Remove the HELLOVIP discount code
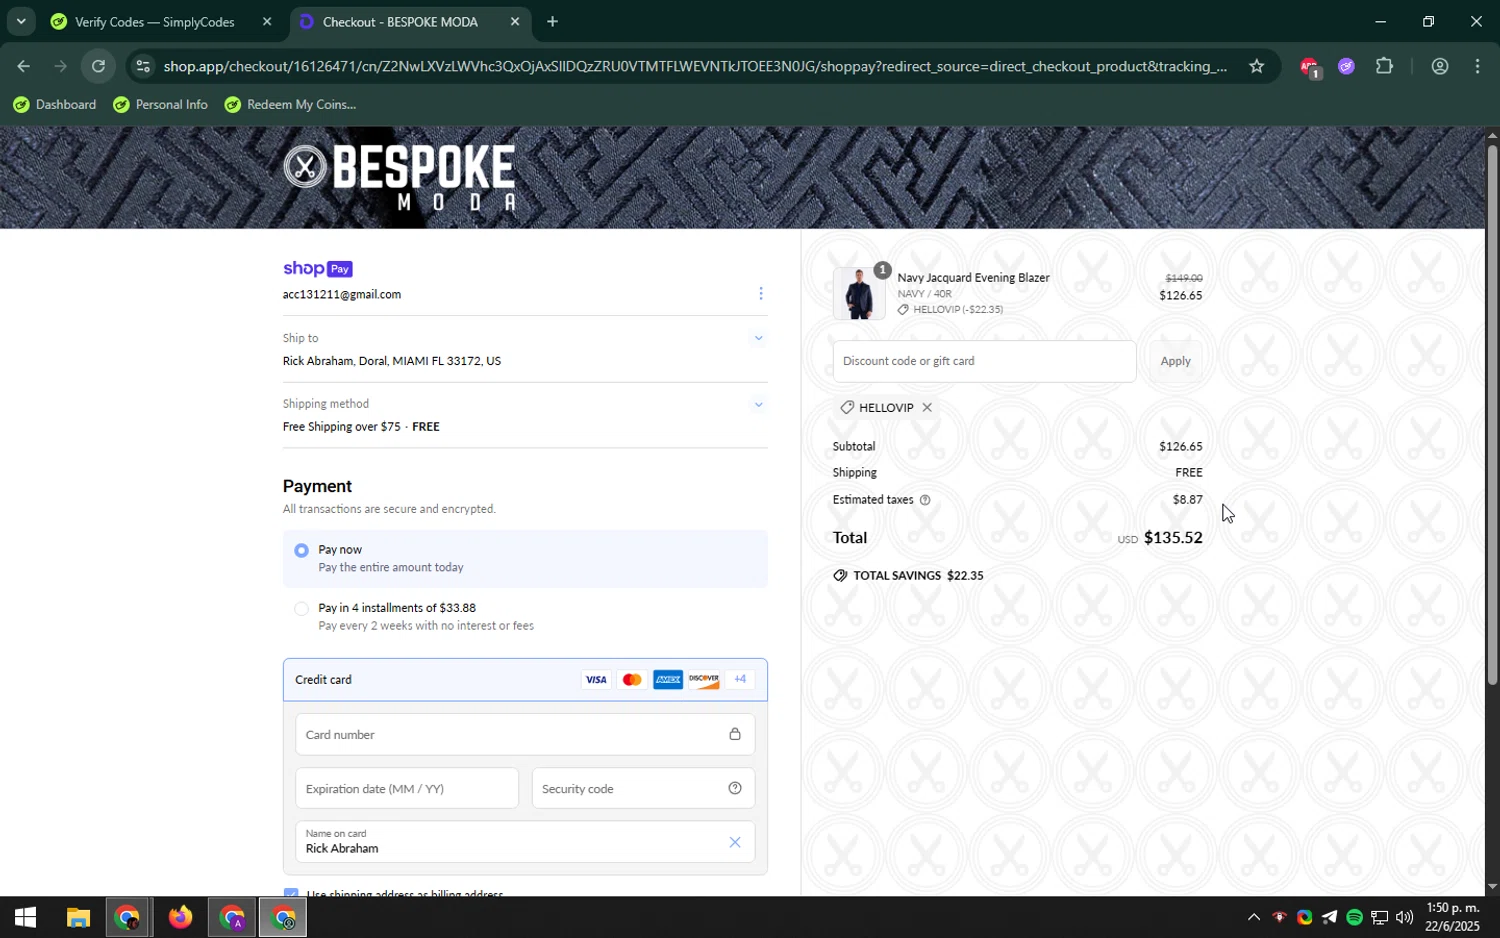The height and width of the screenshot is (938, 1500). click(927, 407)
